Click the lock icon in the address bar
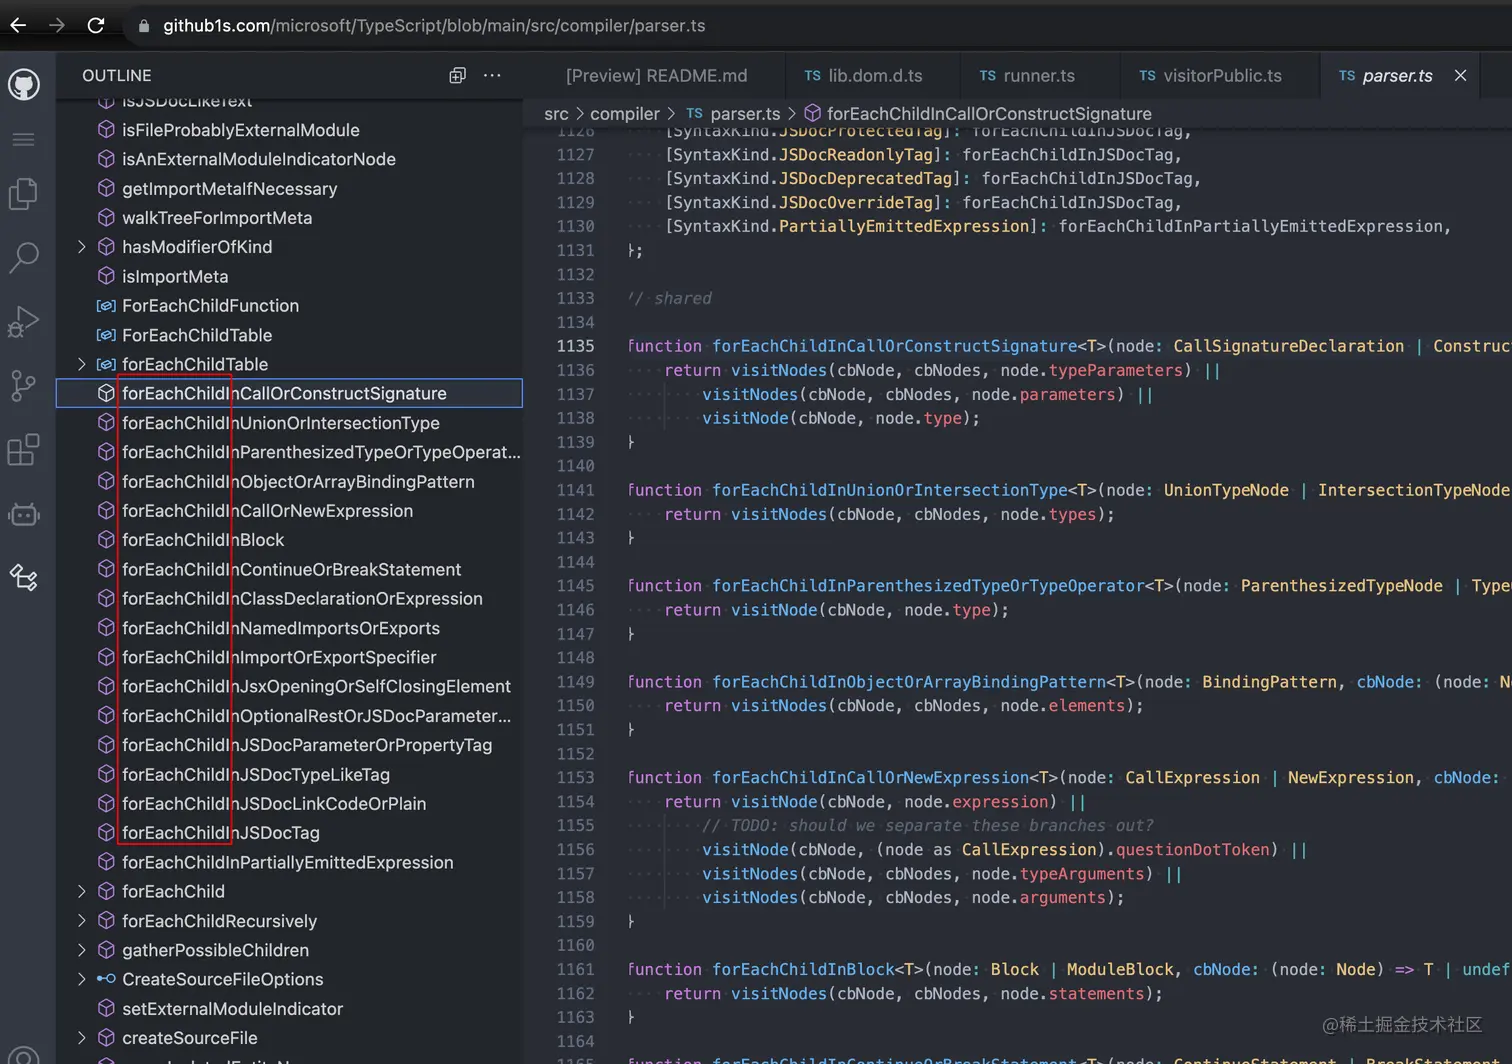 click(x=144, y=26)
